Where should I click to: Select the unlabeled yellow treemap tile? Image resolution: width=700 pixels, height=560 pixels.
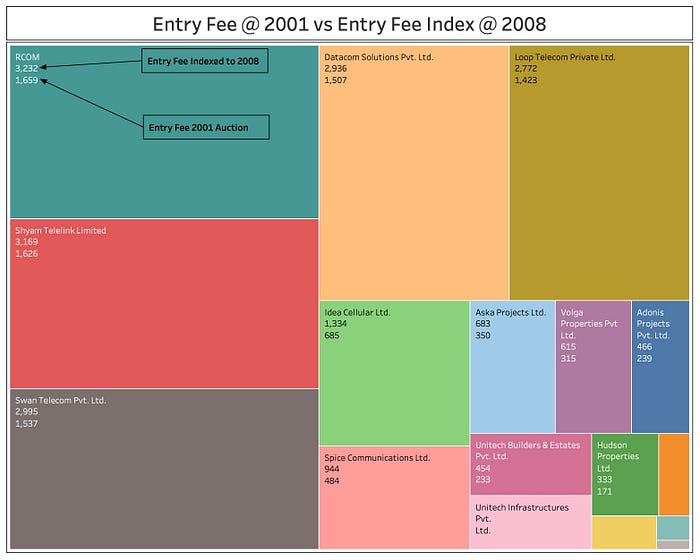pyautogui.click(x=624, y=532)
